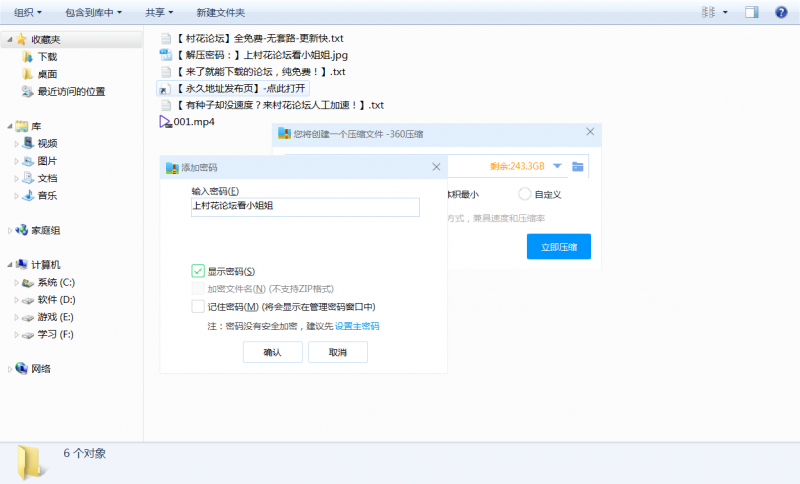The image size is (800, 484).
Task: Open the 下载 folder in favorites
Action: coord(47,57)
